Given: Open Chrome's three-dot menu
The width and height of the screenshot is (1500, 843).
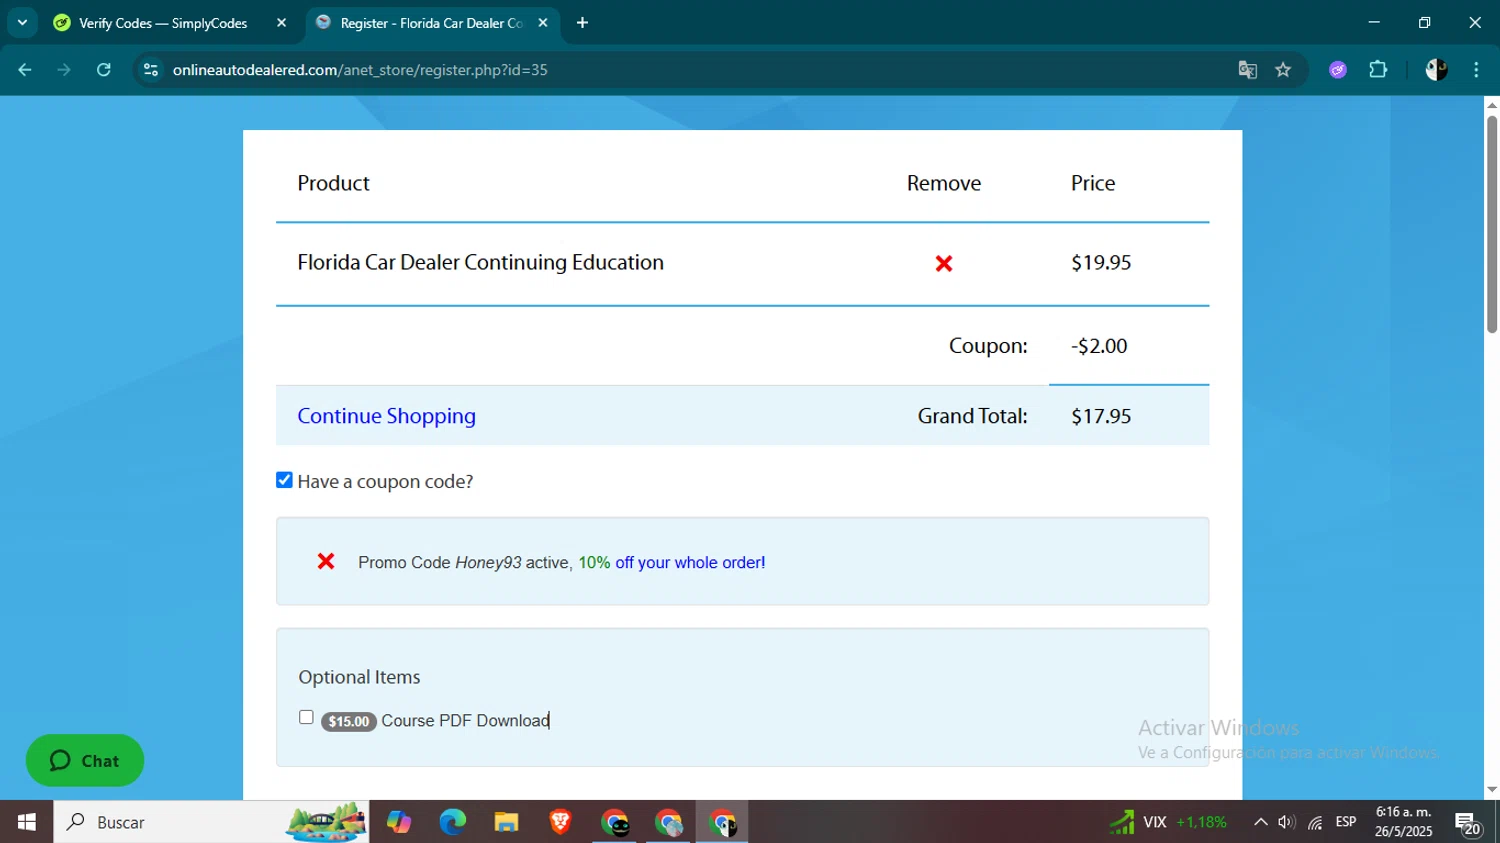Looking at the screenshot, I should pos(1476,70).
